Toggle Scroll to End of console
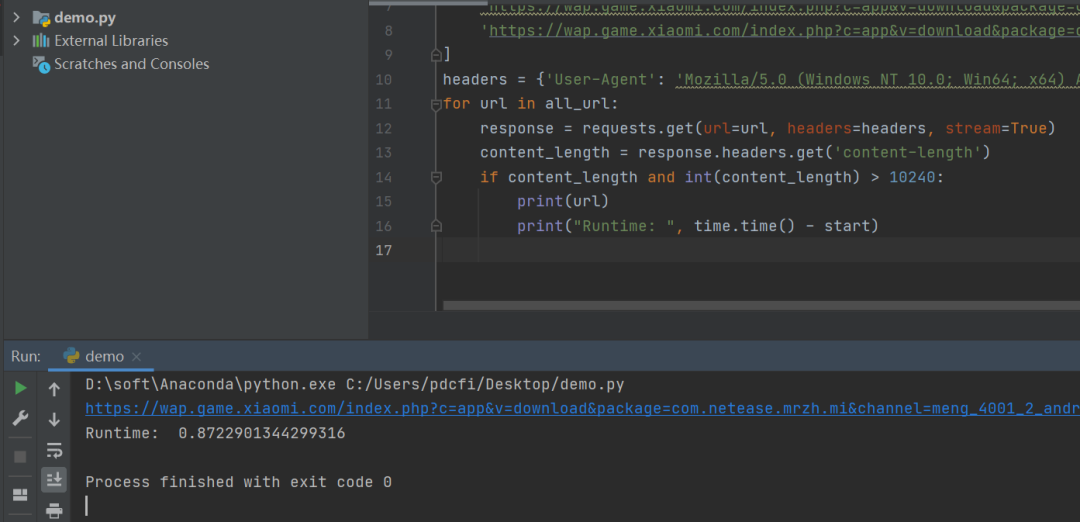 pyautogui.click(x=54, y=479)
